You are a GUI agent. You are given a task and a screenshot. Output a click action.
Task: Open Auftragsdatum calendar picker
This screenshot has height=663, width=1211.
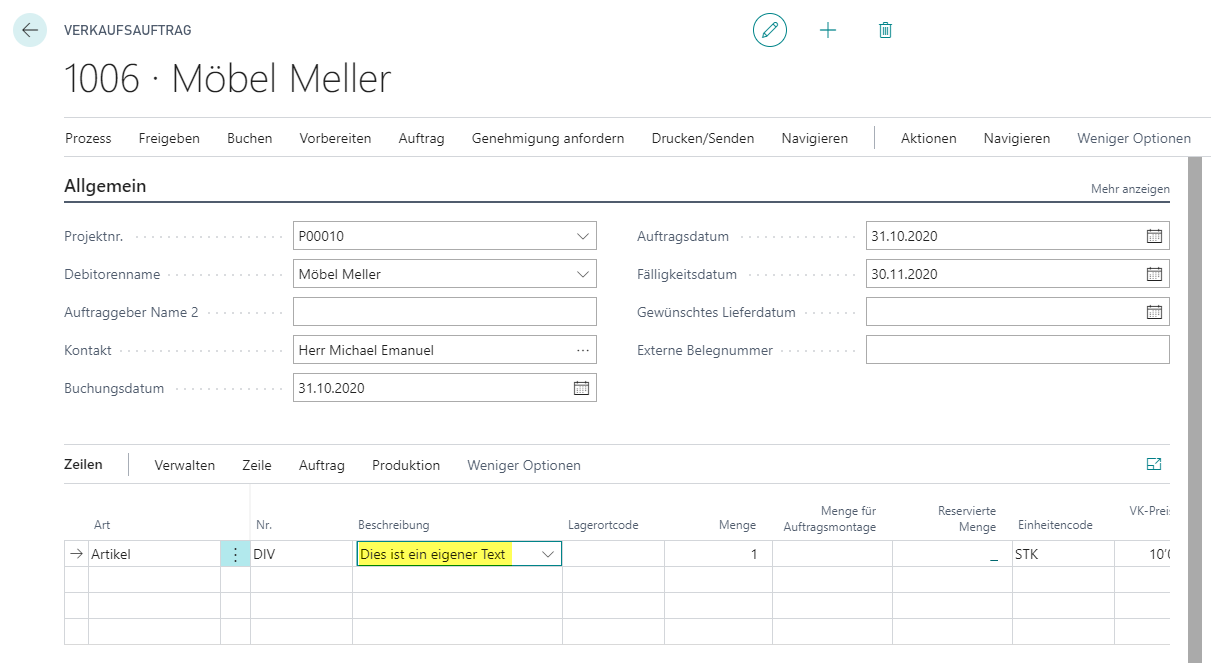pos(1154,237)
